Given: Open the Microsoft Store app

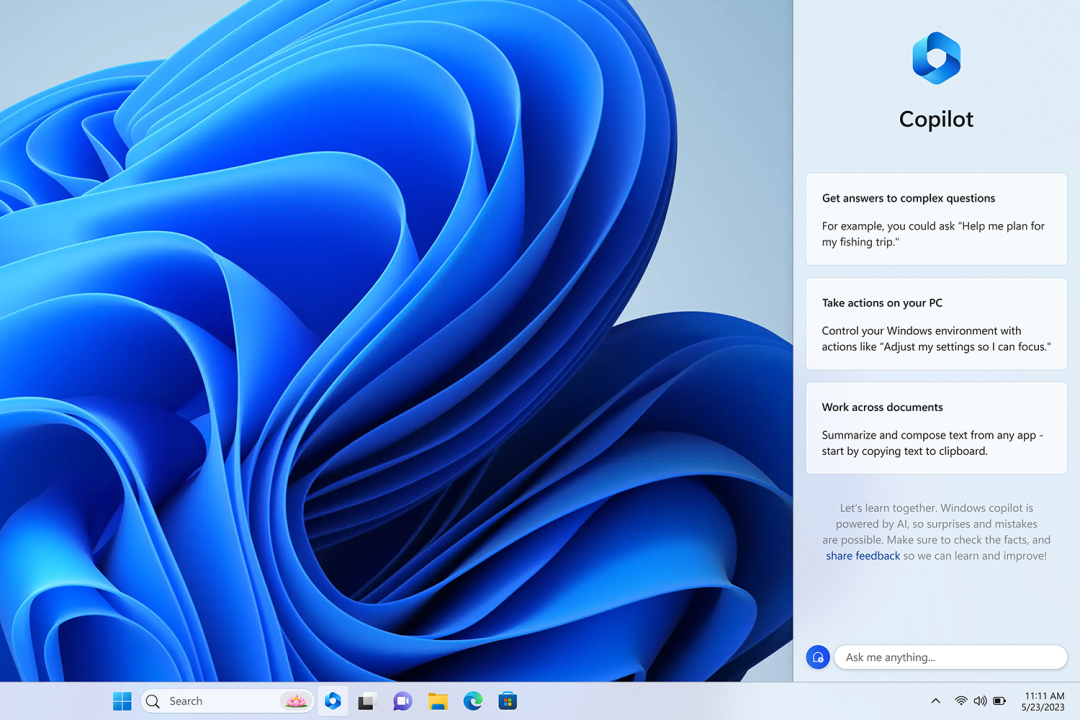Looking at the screenshot, I should [508, 701].
